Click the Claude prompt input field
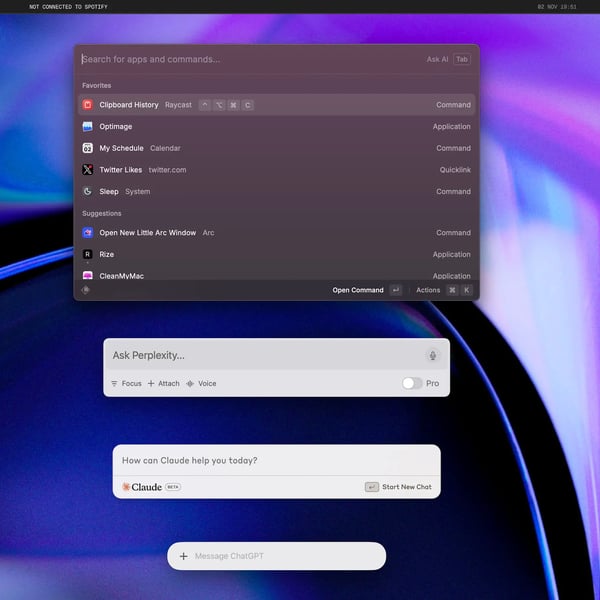The height and width of the screenshot is (600, 600). click(276, 460)
